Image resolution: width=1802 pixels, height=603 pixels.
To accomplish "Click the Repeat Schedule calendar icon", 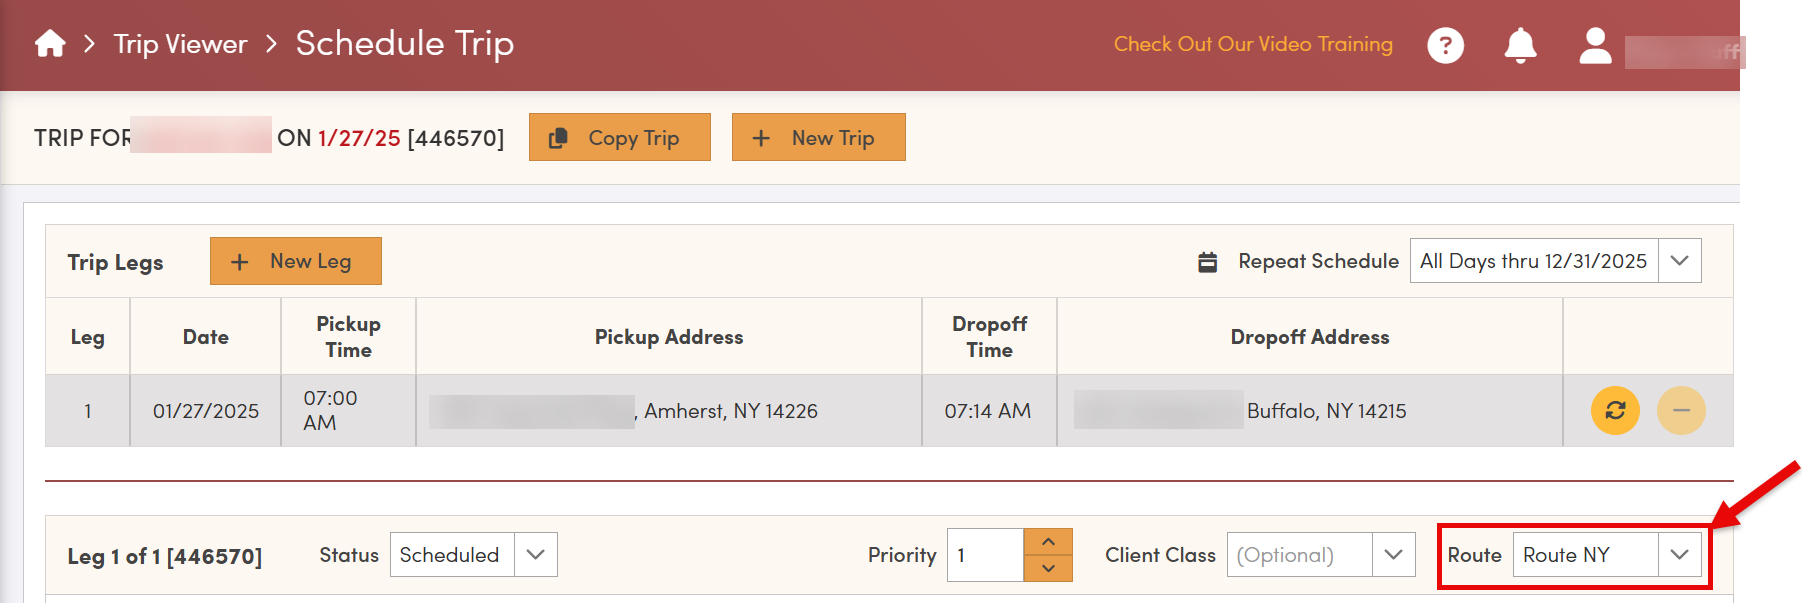I will point(1208,262).
